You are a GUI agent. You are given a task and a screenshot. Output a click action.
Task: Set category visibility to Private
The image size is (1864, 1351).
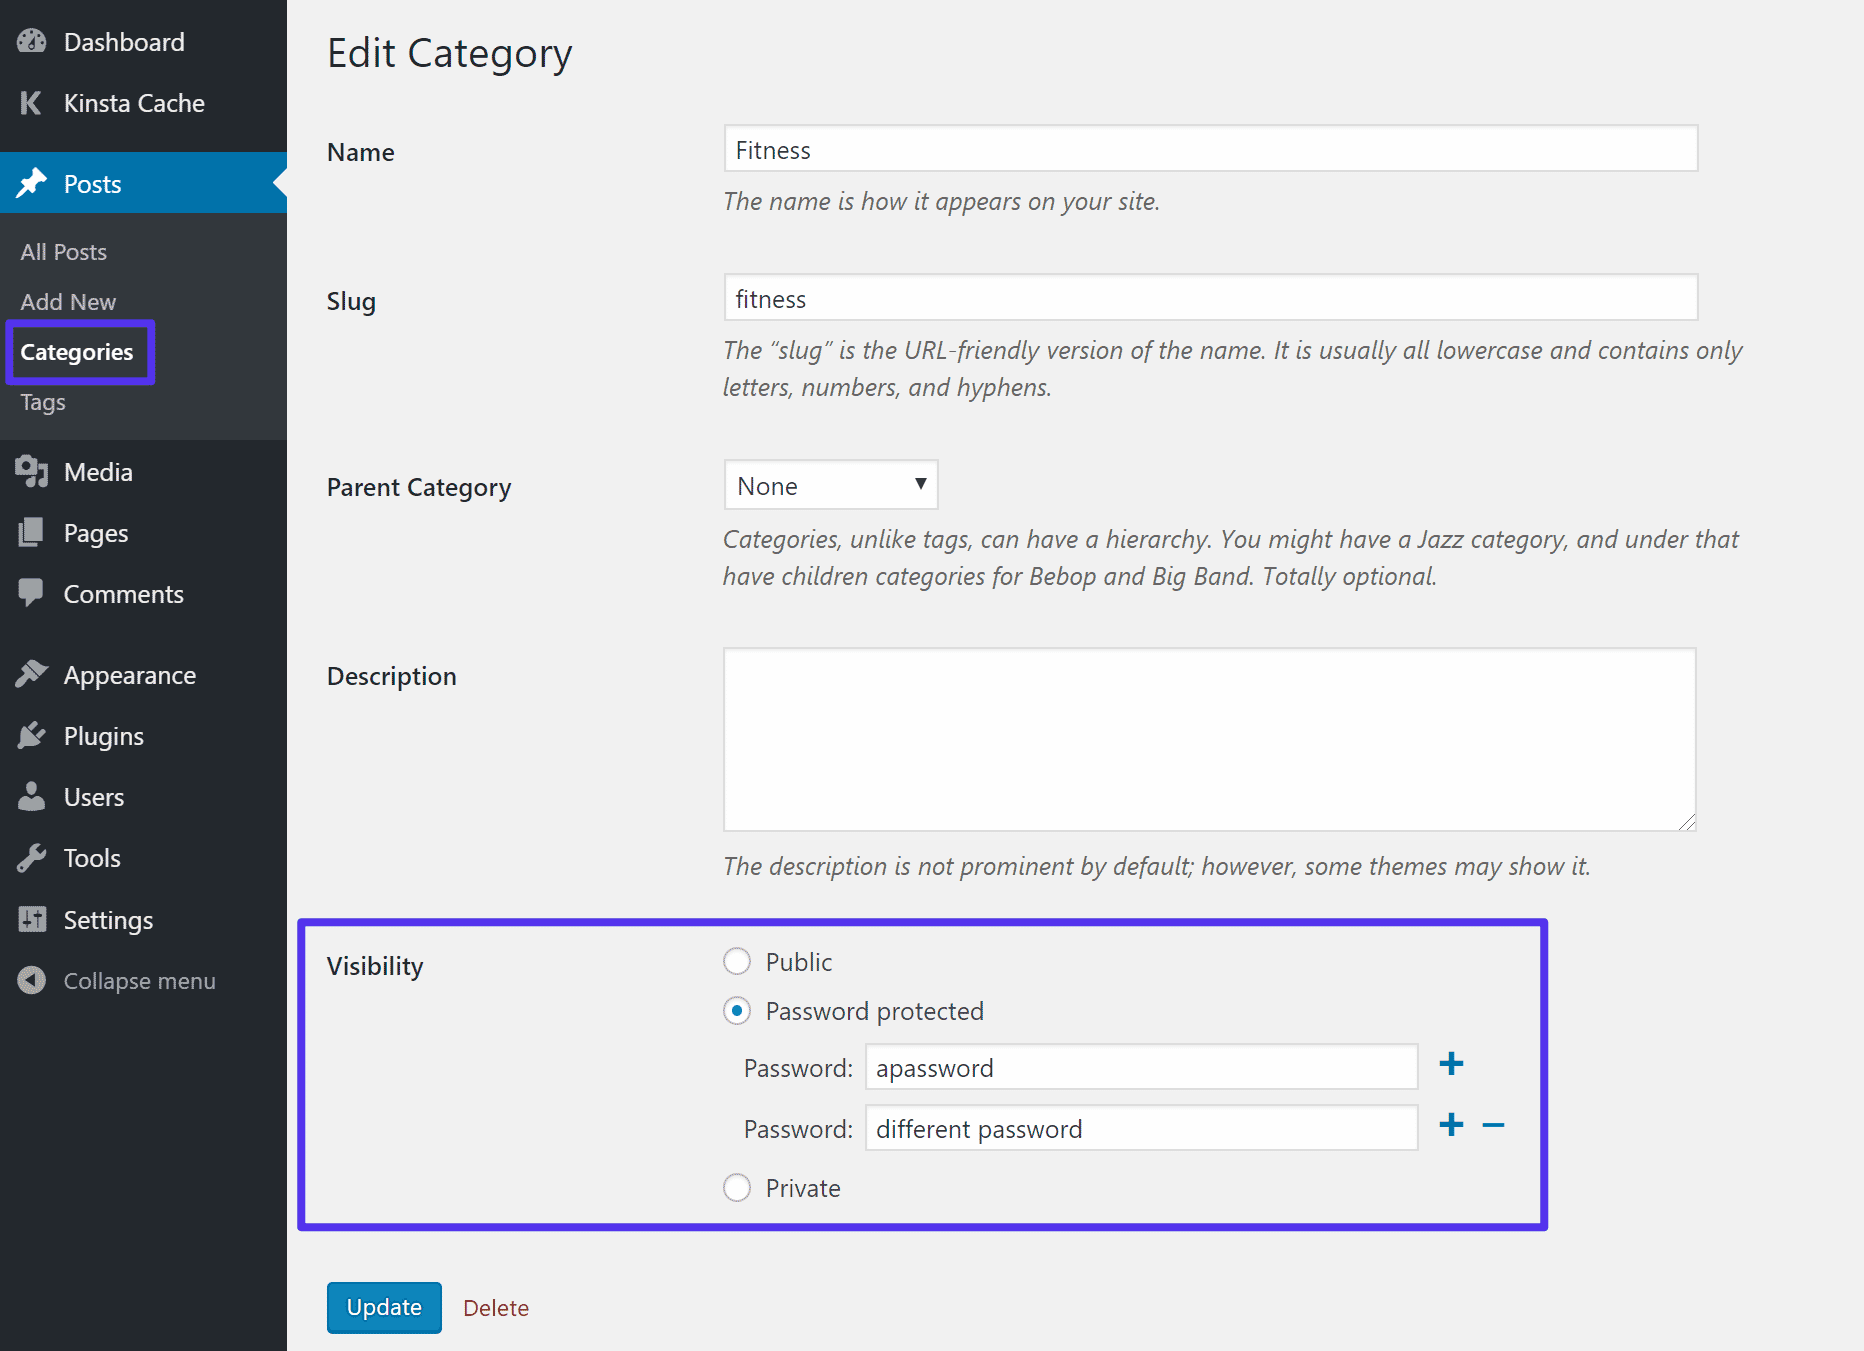(737, 1188)
